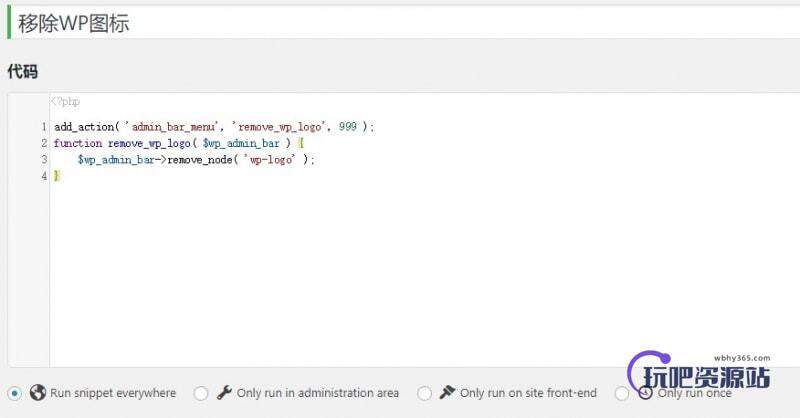This screenshot has height=418, width=800.
Task: Click the 'admin_bar_menu' string in line 1
Action: pyautogui.click(x=174, y=127)
